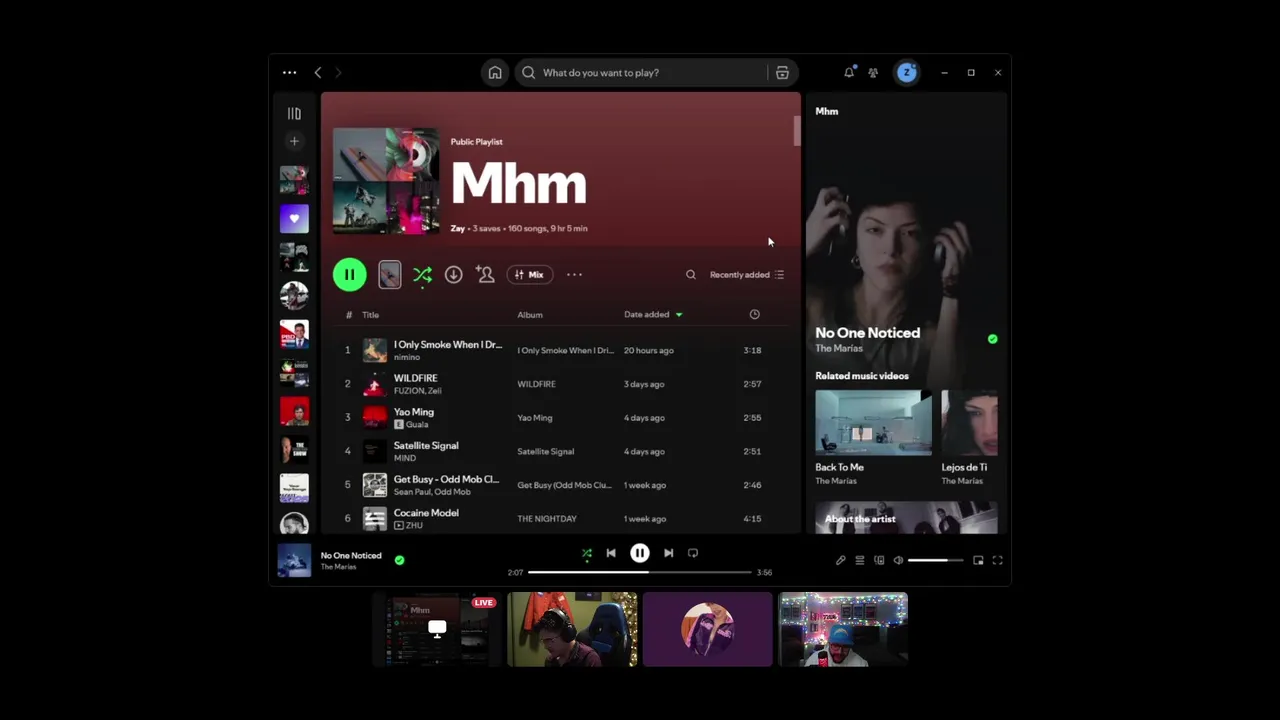Open Liked Songs purple heart in sidebar
This screenshot has width=1280, height=720.
click(294, 218)
